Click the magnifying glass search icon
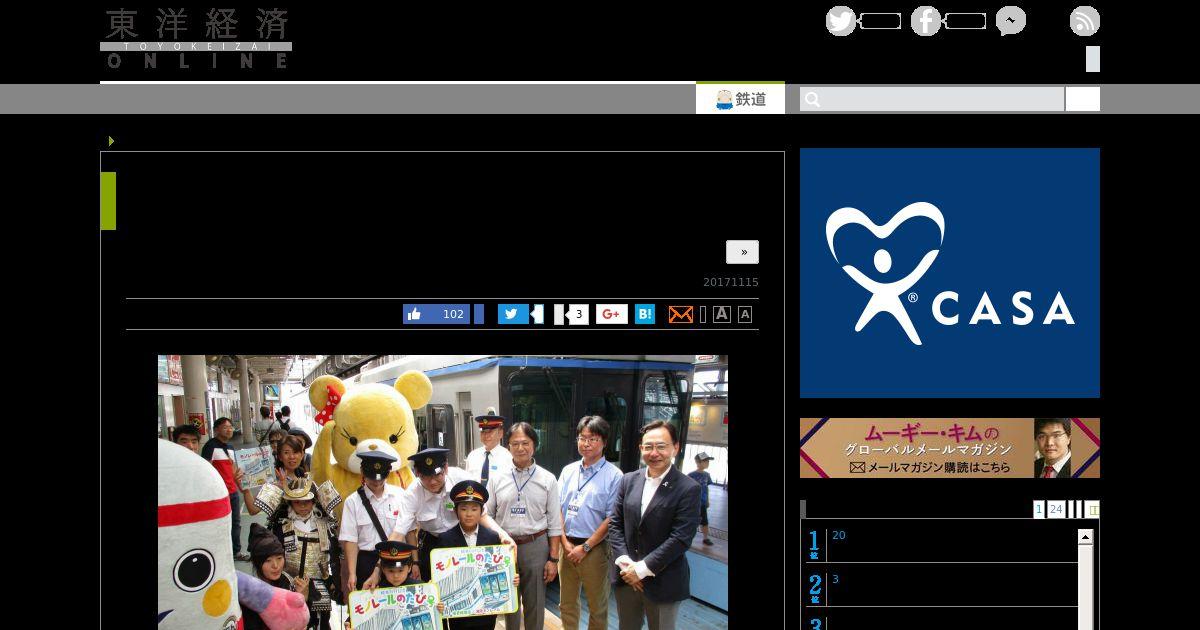Viewport: 1200px width, 630px height. coord(812,99)
